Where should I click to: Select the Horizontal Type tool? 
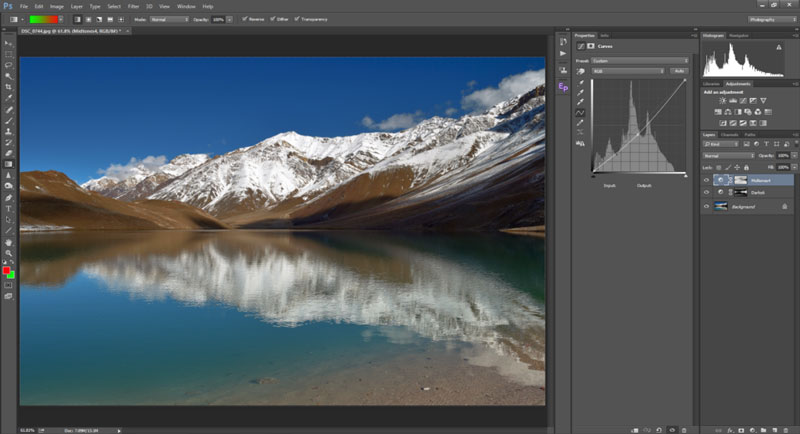coord(9,208)
